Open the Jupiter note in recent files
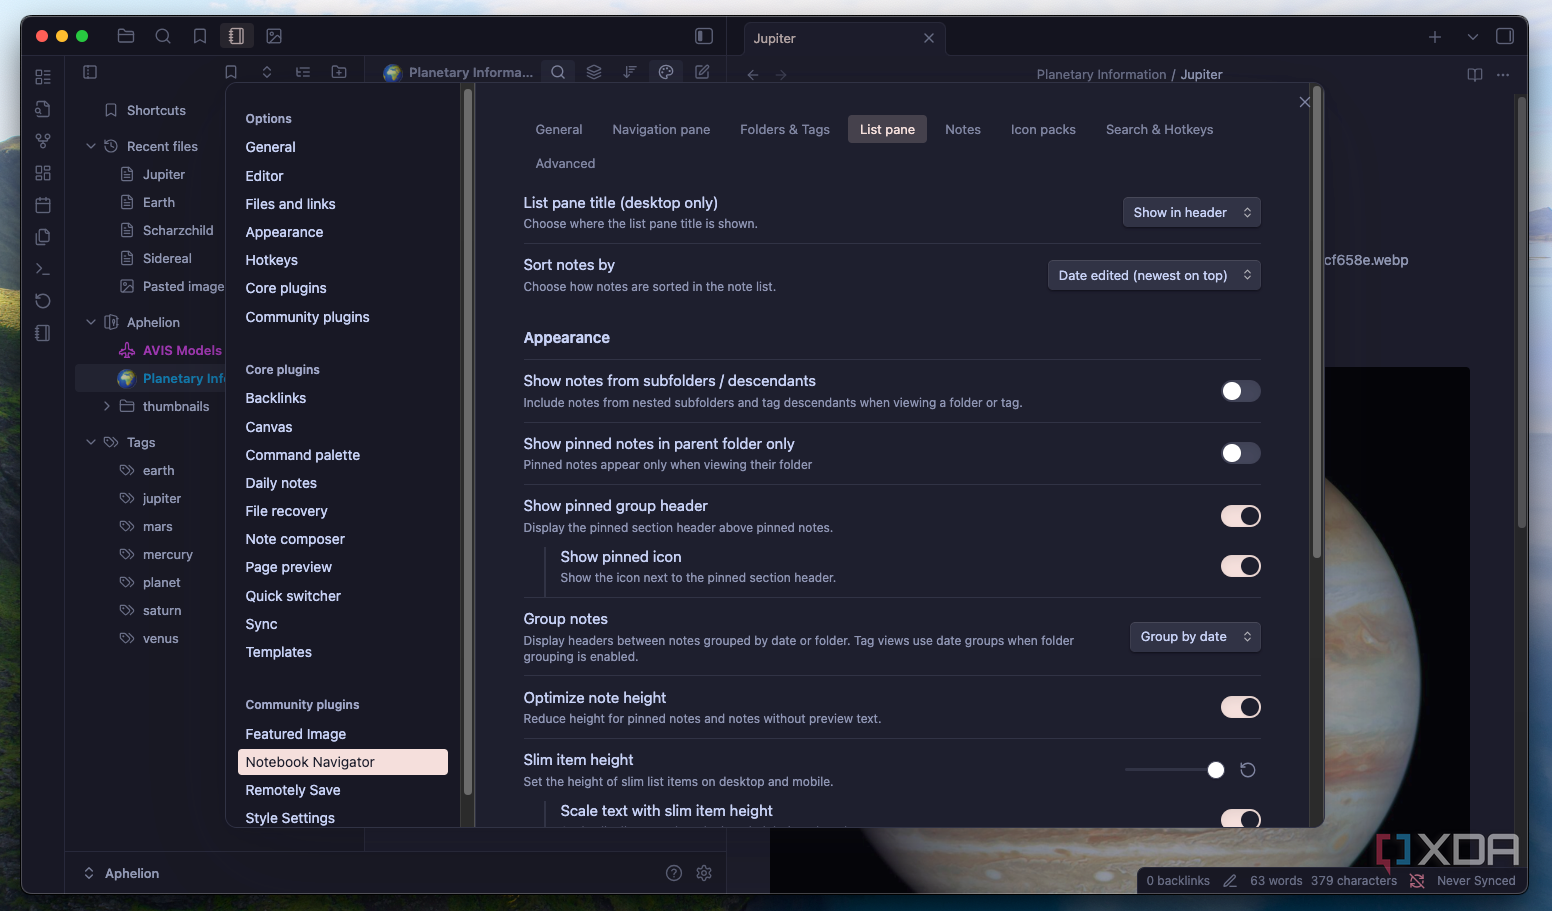The height and width of the screenshot is (911, 1552). pyautogui.click(x=163, y=174)
